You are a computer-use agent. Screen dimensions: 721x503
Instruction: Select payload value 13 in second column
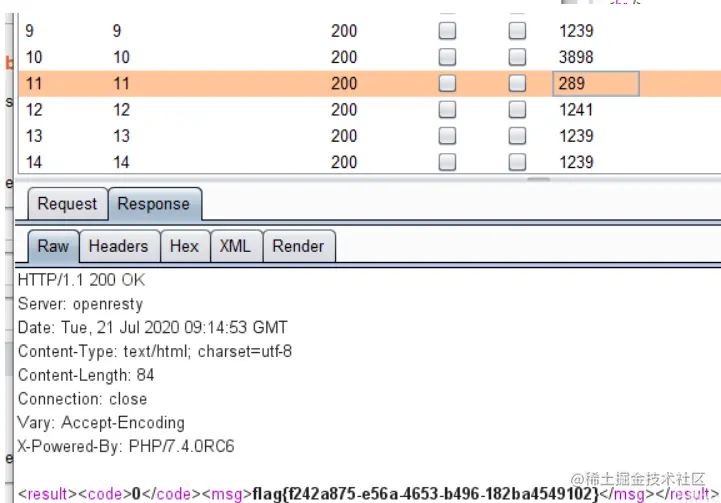(121, 136)
